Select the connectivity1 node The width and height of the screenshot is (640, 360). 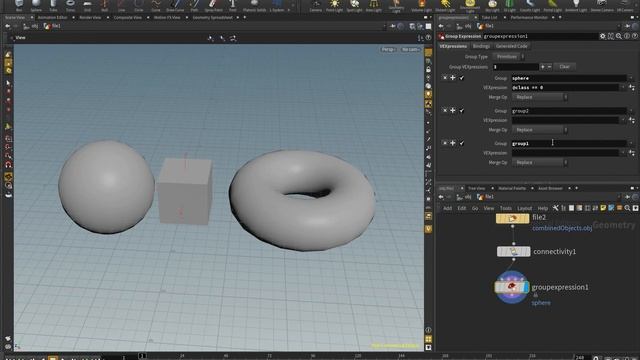click(x=513, y=251)
